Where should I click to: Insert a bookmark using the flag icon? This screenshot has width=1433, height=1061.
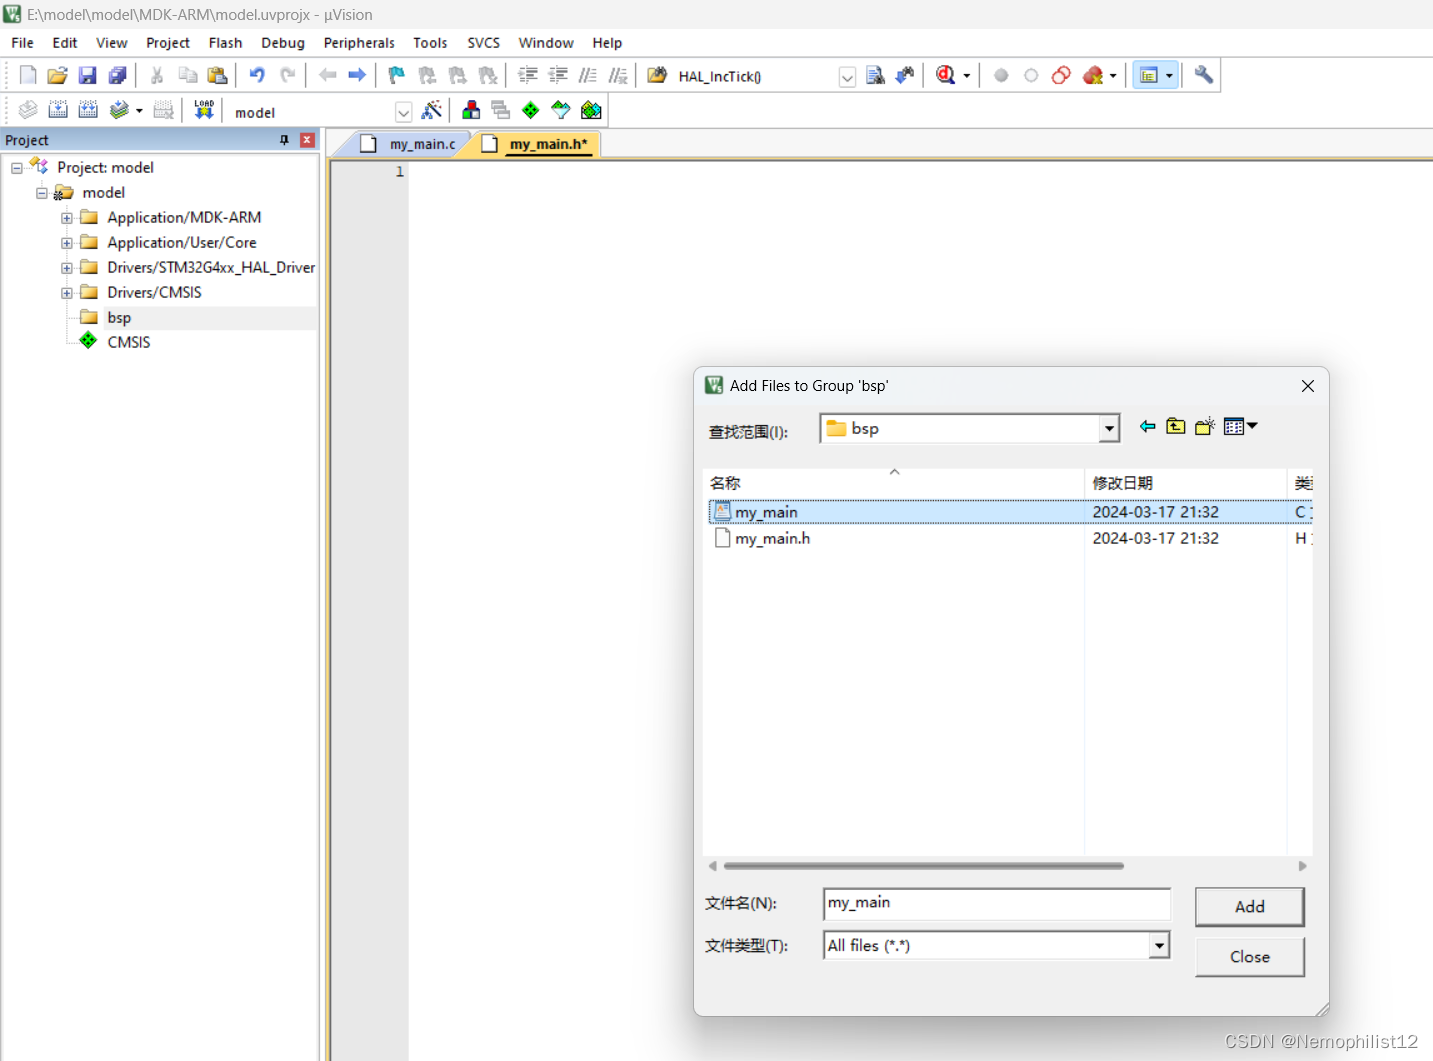click(397, 75)
